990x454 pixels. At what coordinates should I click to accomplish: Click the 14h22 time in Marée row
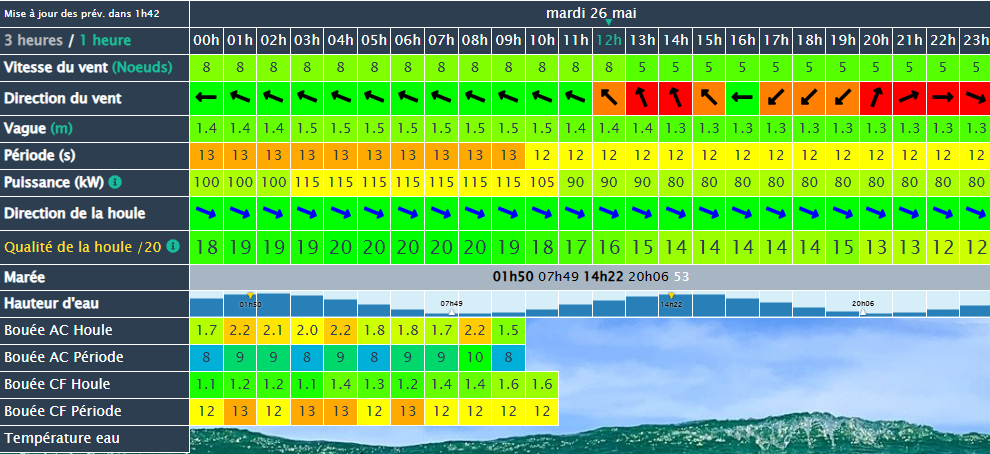click(x=604, y=277)
